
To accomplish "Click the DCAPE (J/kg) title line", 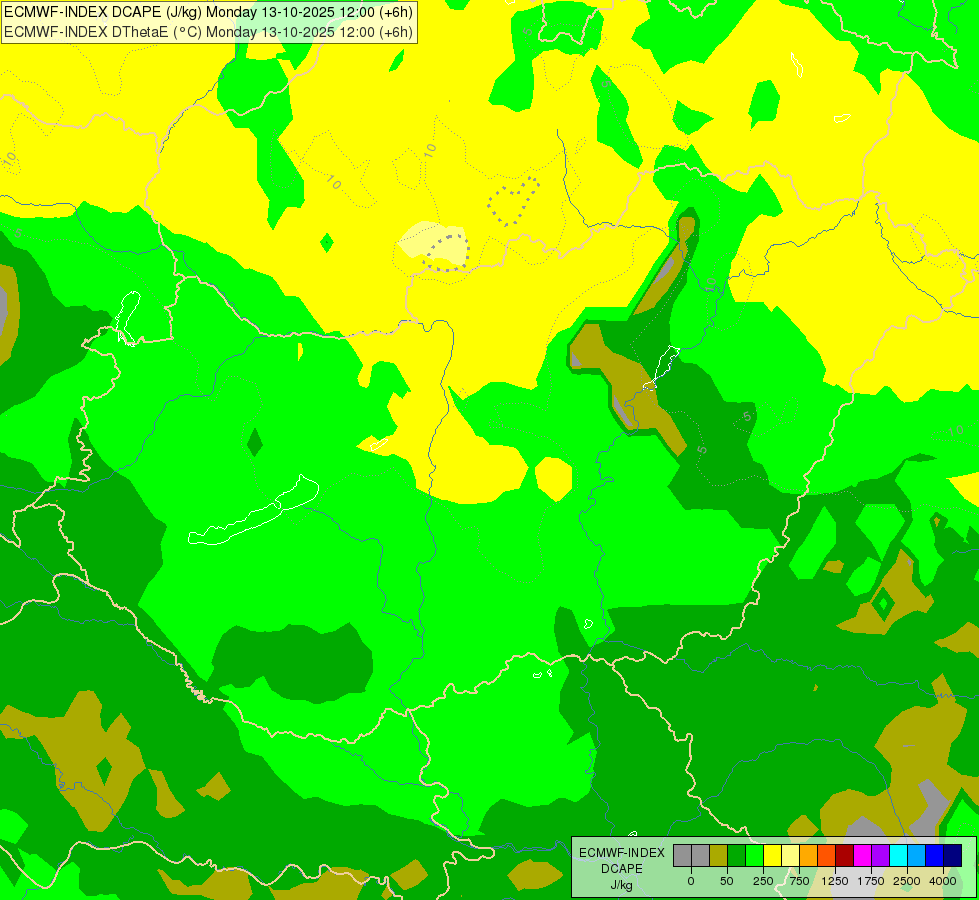I will coord(209,12).
